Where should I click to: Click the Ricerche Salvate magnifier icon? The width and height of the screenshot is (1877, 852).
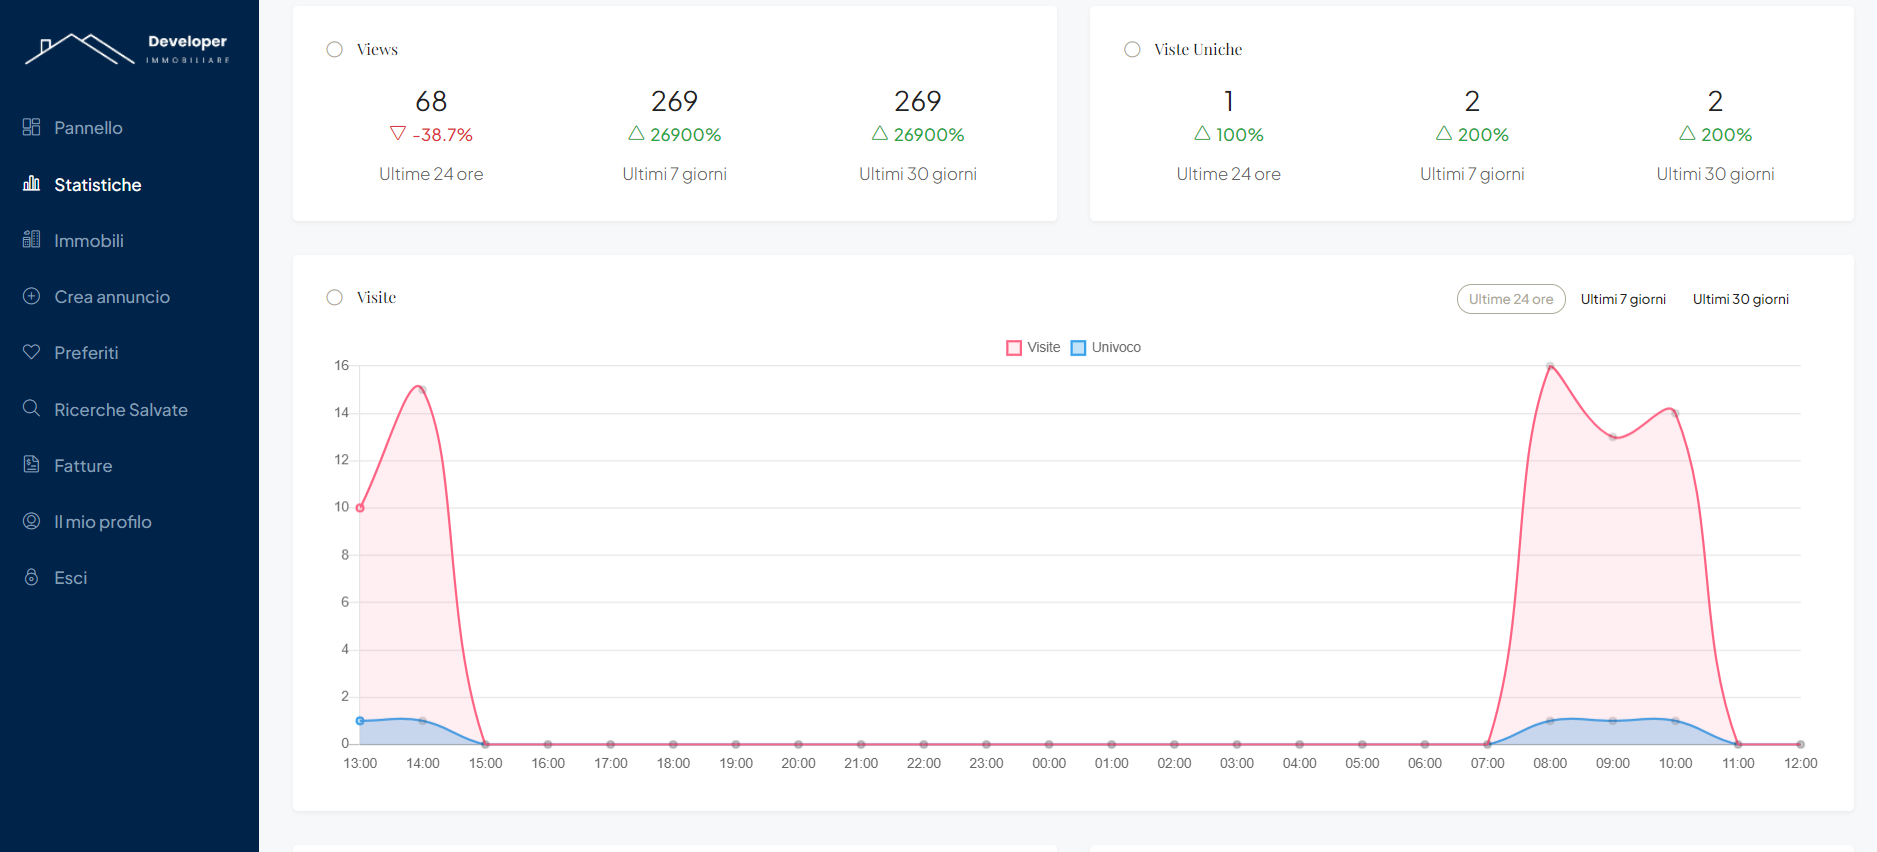(x=31, y=408)
